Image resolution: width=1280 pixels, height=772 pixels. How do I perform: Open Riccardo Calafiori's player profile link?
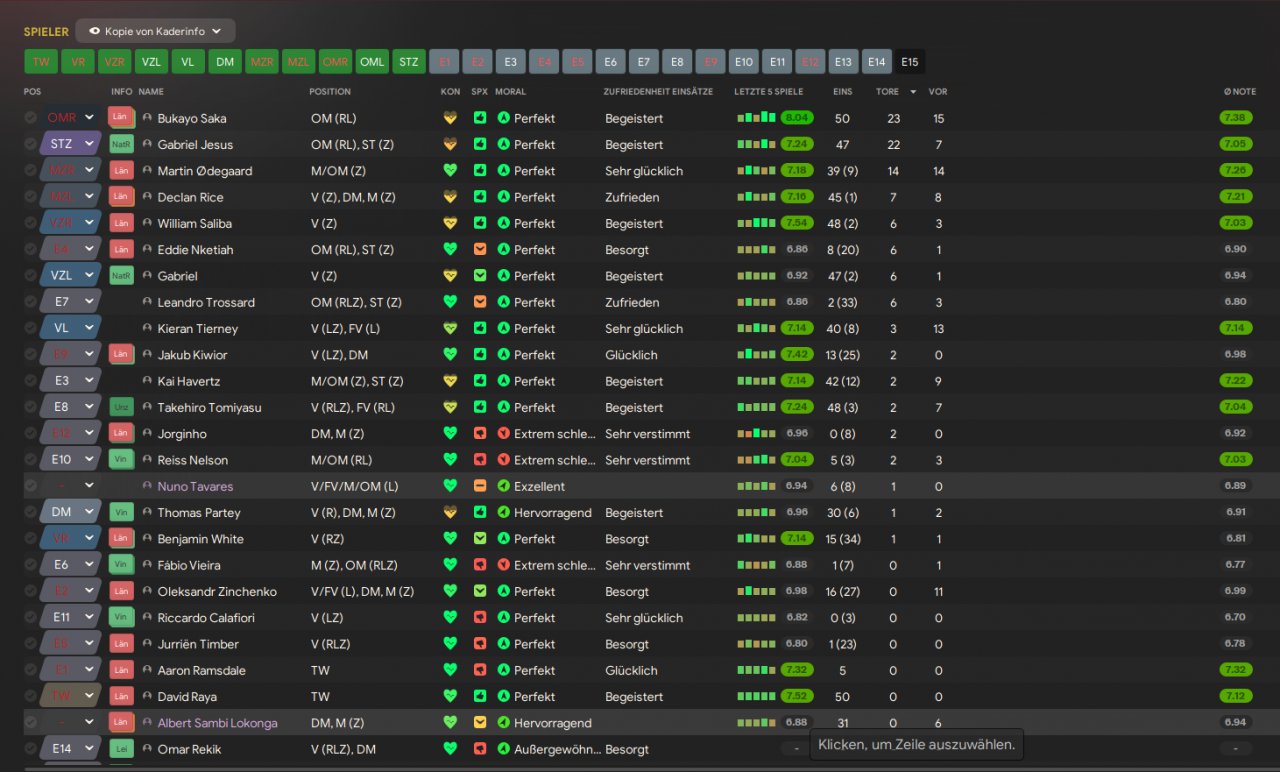[x=205, y=617]
